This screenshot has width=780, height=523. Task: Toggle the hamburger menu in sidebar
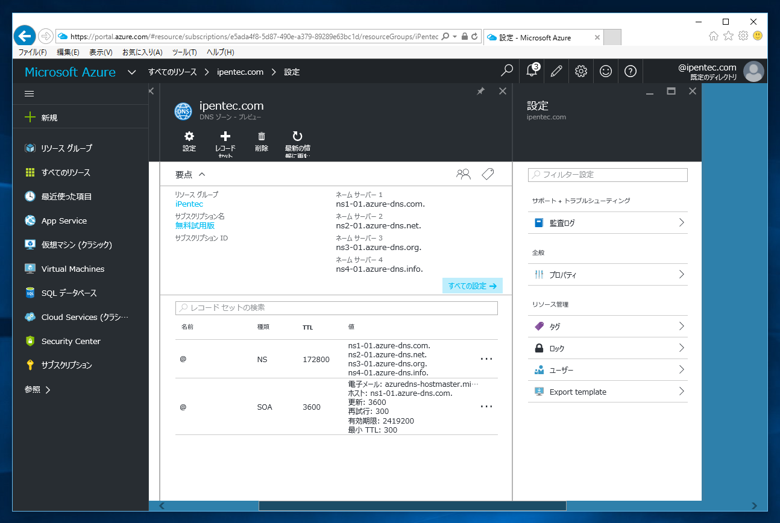[x=29, y=94]
